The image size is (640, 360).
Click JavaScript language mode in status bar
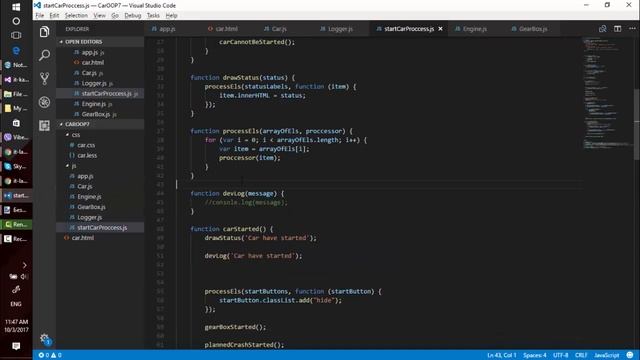607,355
